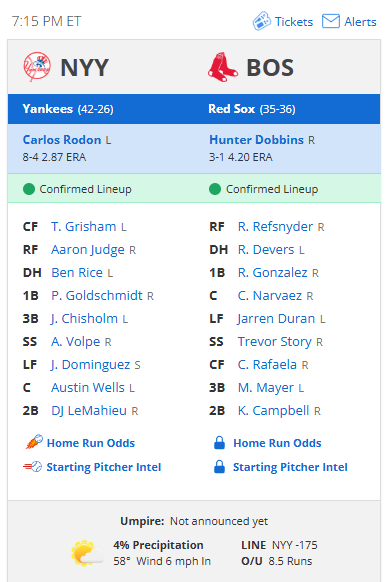Select Trevor Story in the lineup
The image size is (387, 582).
(x=275, y=342)
